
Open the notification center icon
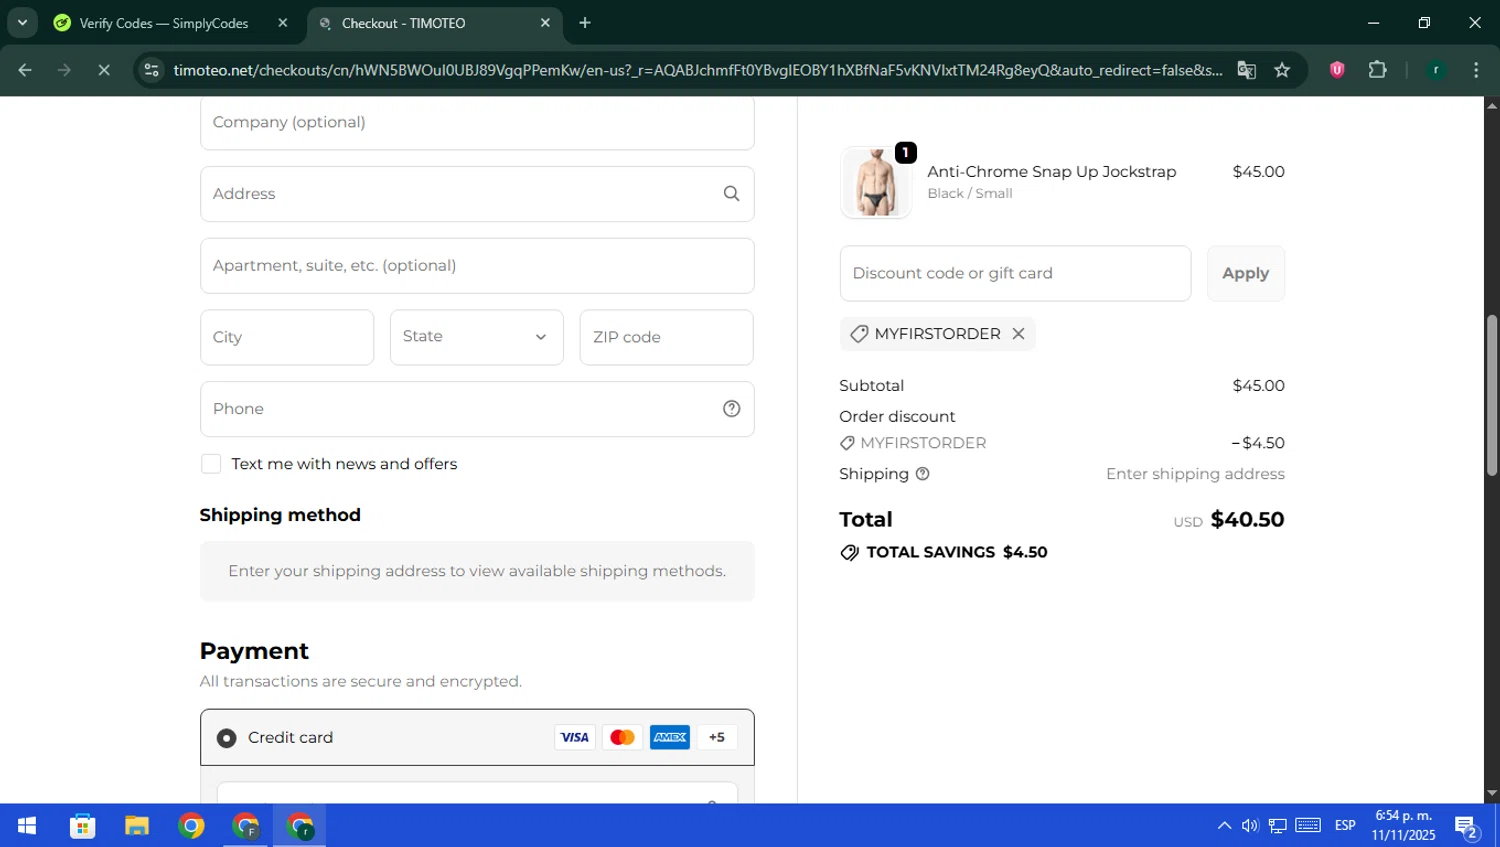1467,827
